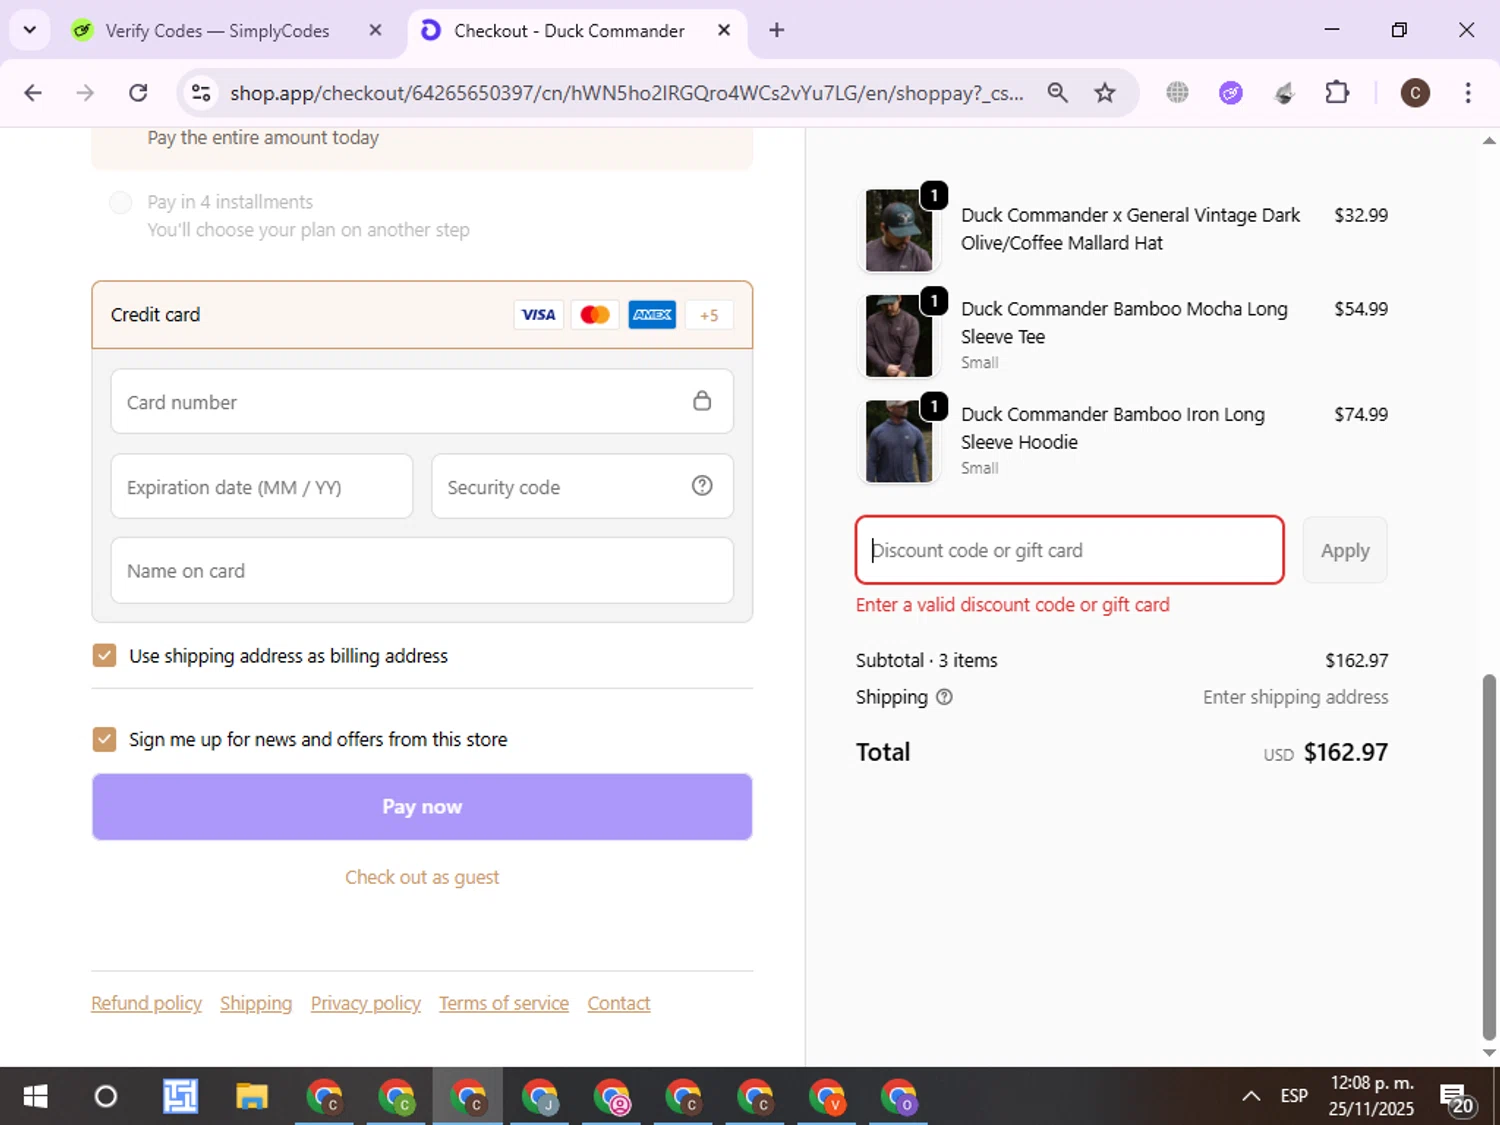1500x1125 pixels.
Task: Open the Windows Start menu
Action: pyautogui.click(x=35, y=1097)
